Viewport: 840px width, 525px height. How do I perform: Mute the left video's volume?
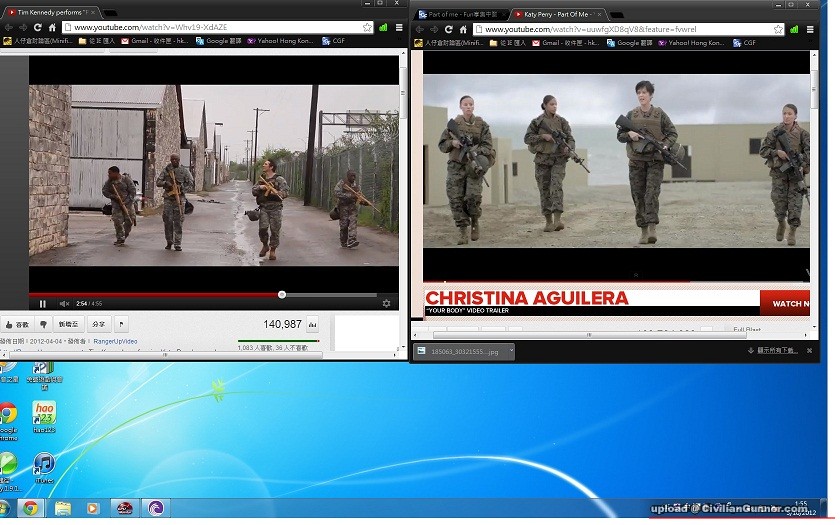tap(64, 303)
